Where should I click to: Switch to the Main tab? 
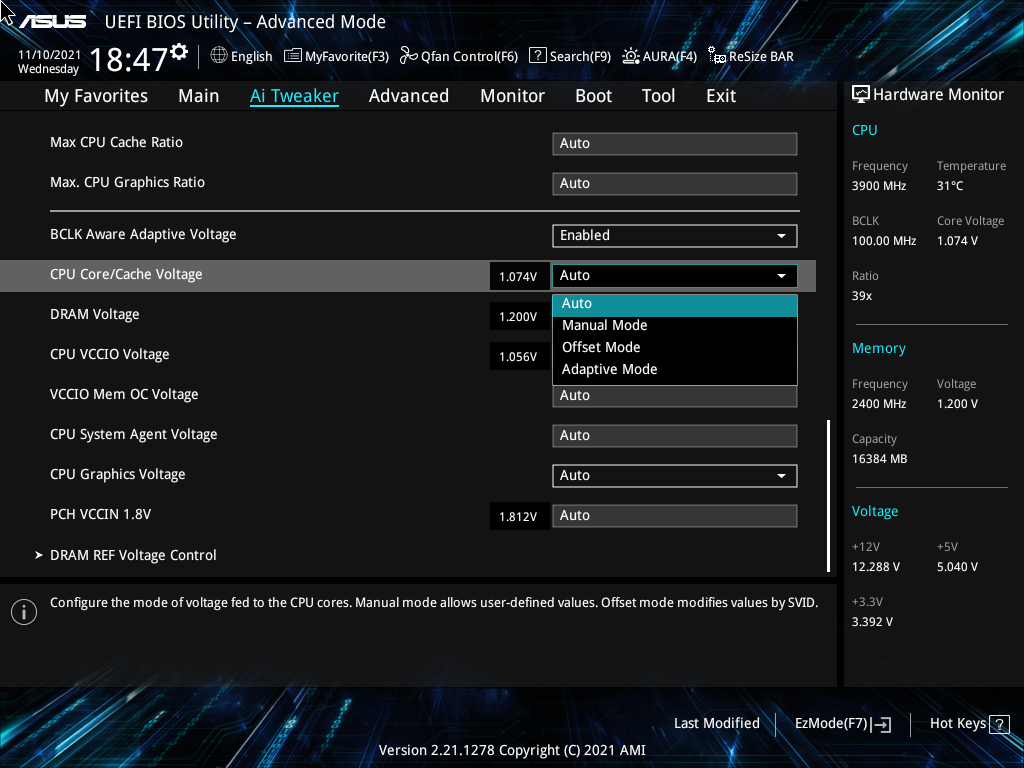pos(199,96)
